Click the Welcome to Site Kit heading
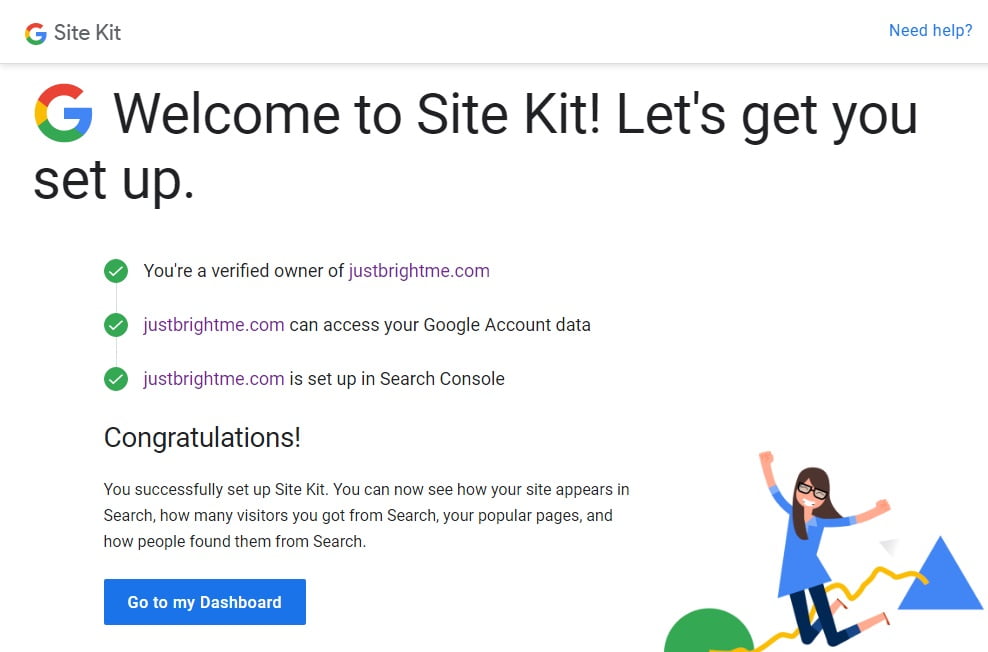Screen dimensions: 988x652 click(x=476, y=146)
